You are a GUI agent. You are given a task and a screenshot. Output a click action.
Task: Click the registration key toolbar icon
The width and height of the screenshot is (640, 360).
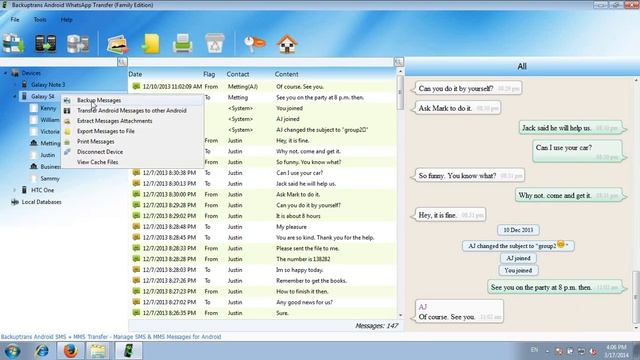255,44
